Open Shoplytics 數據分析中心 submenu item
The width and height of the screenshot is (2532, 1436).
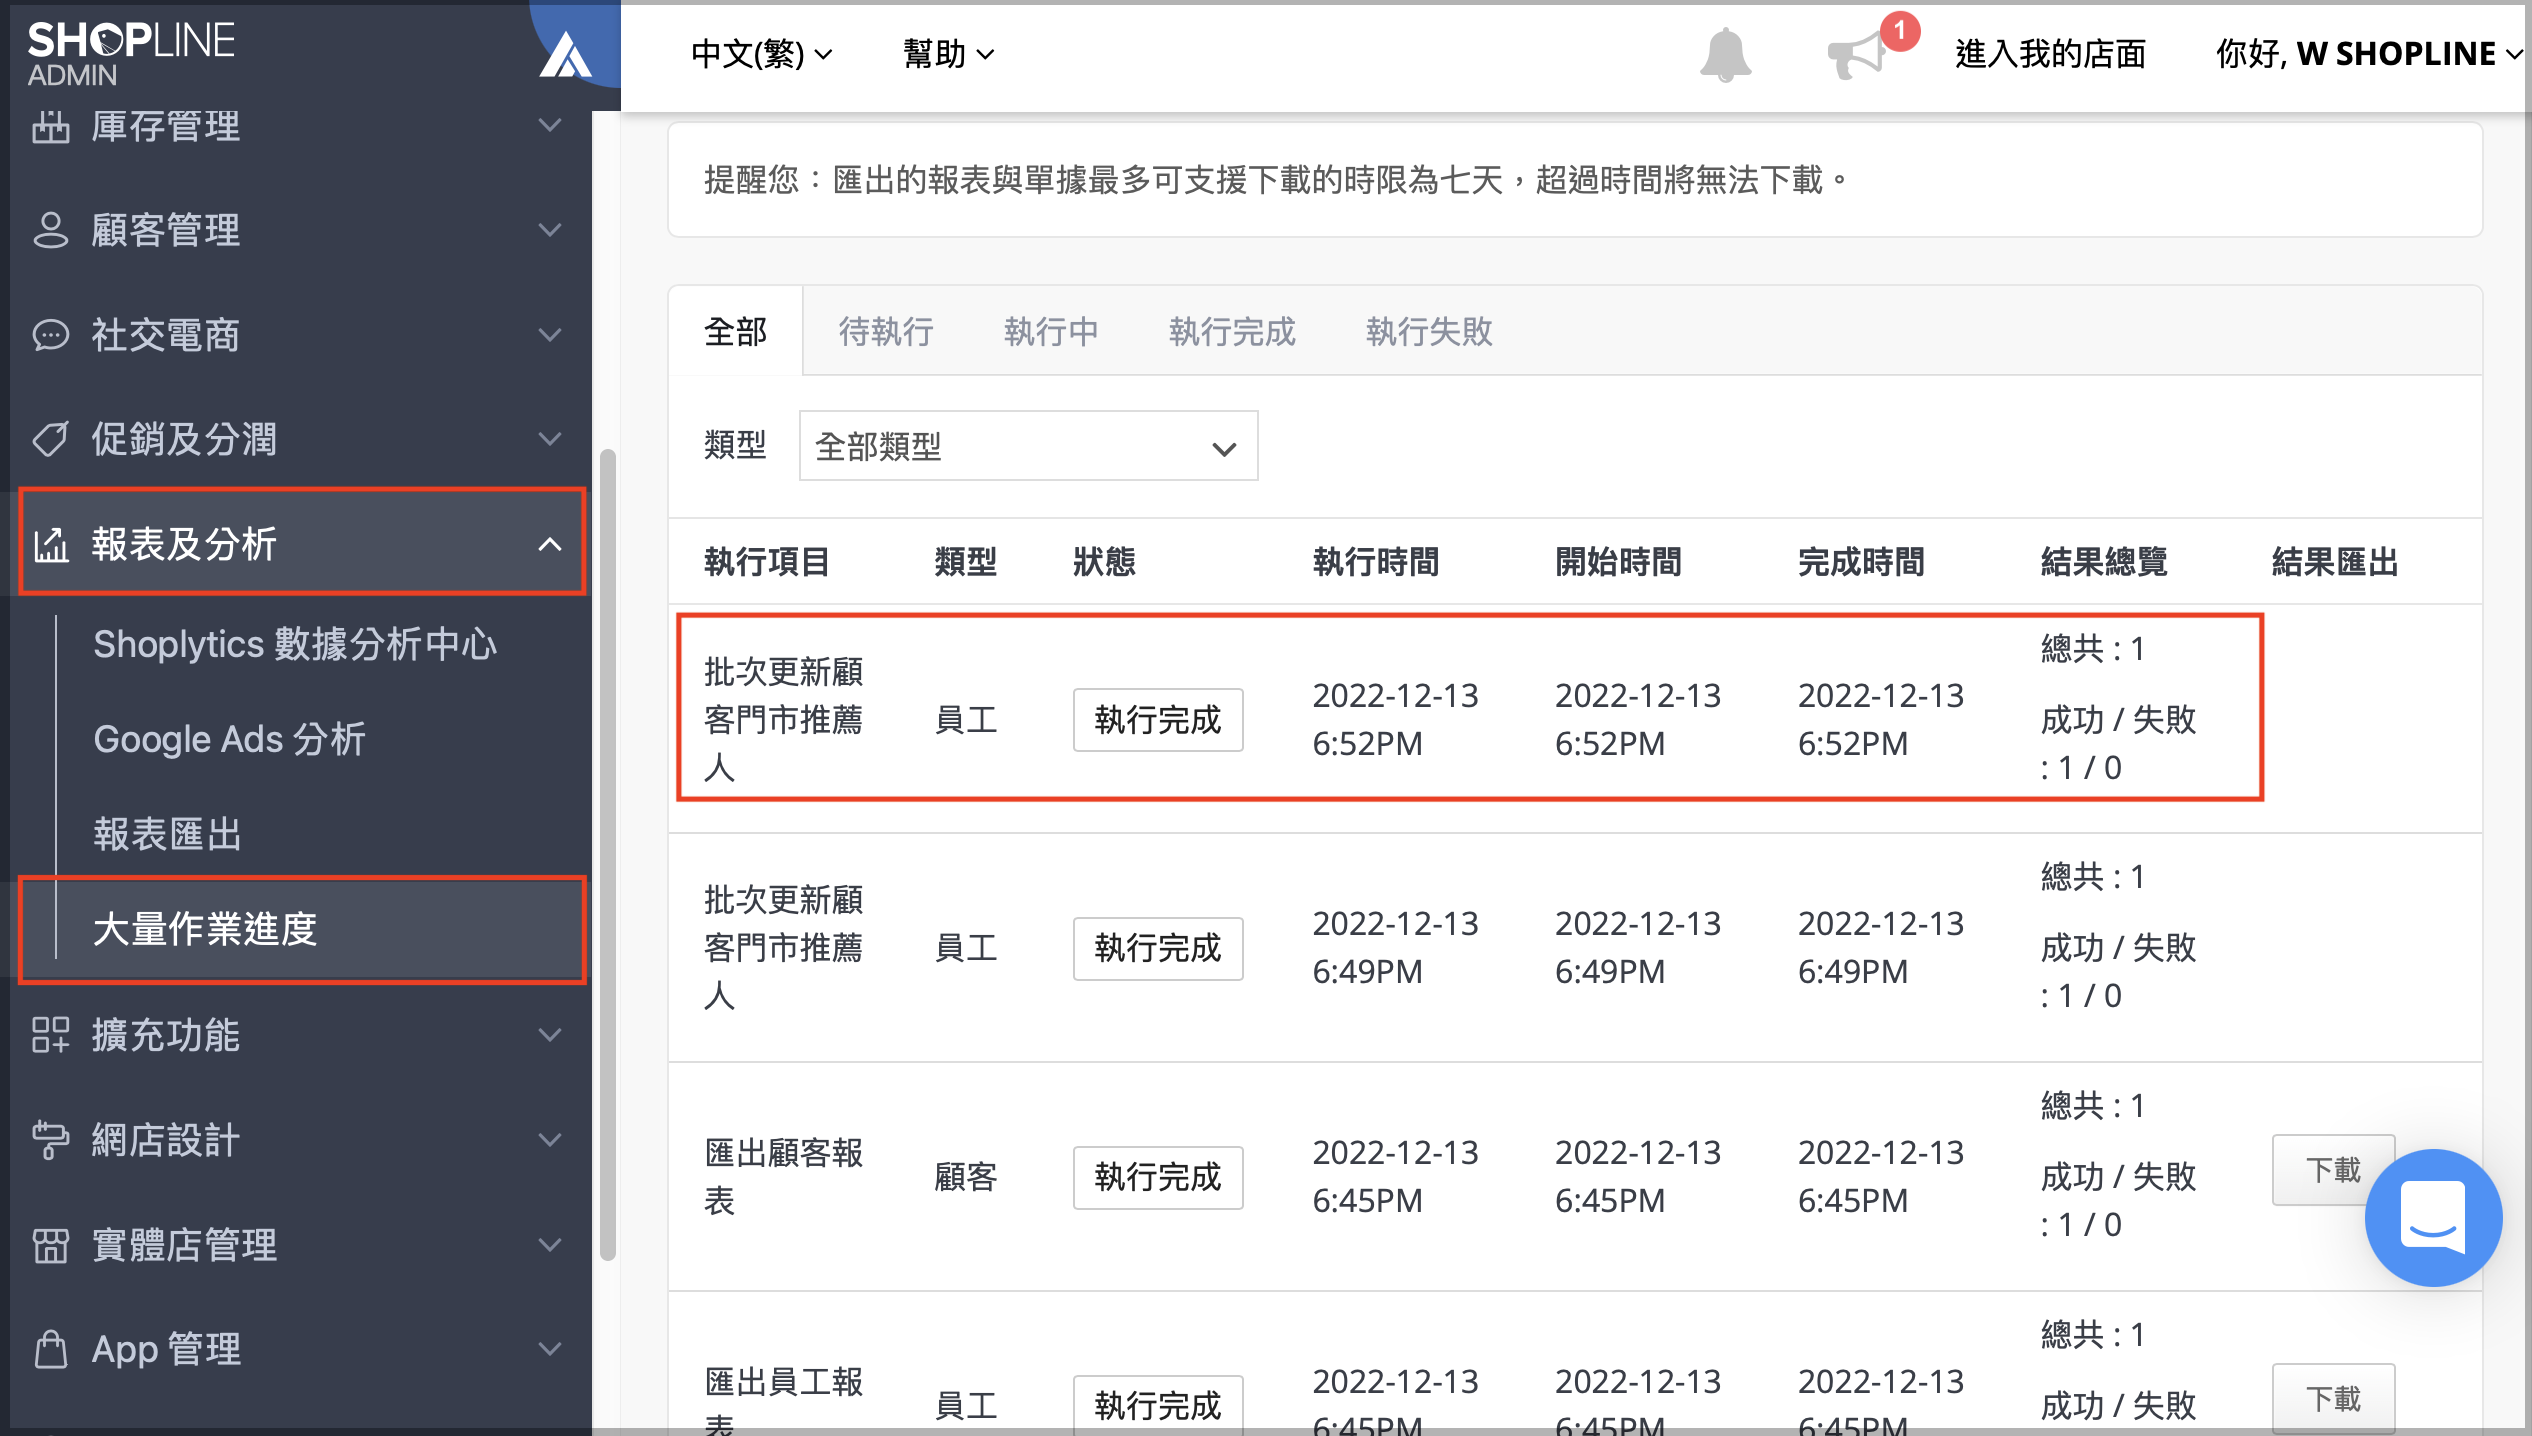pyautogui.click(x=295, y=644)
